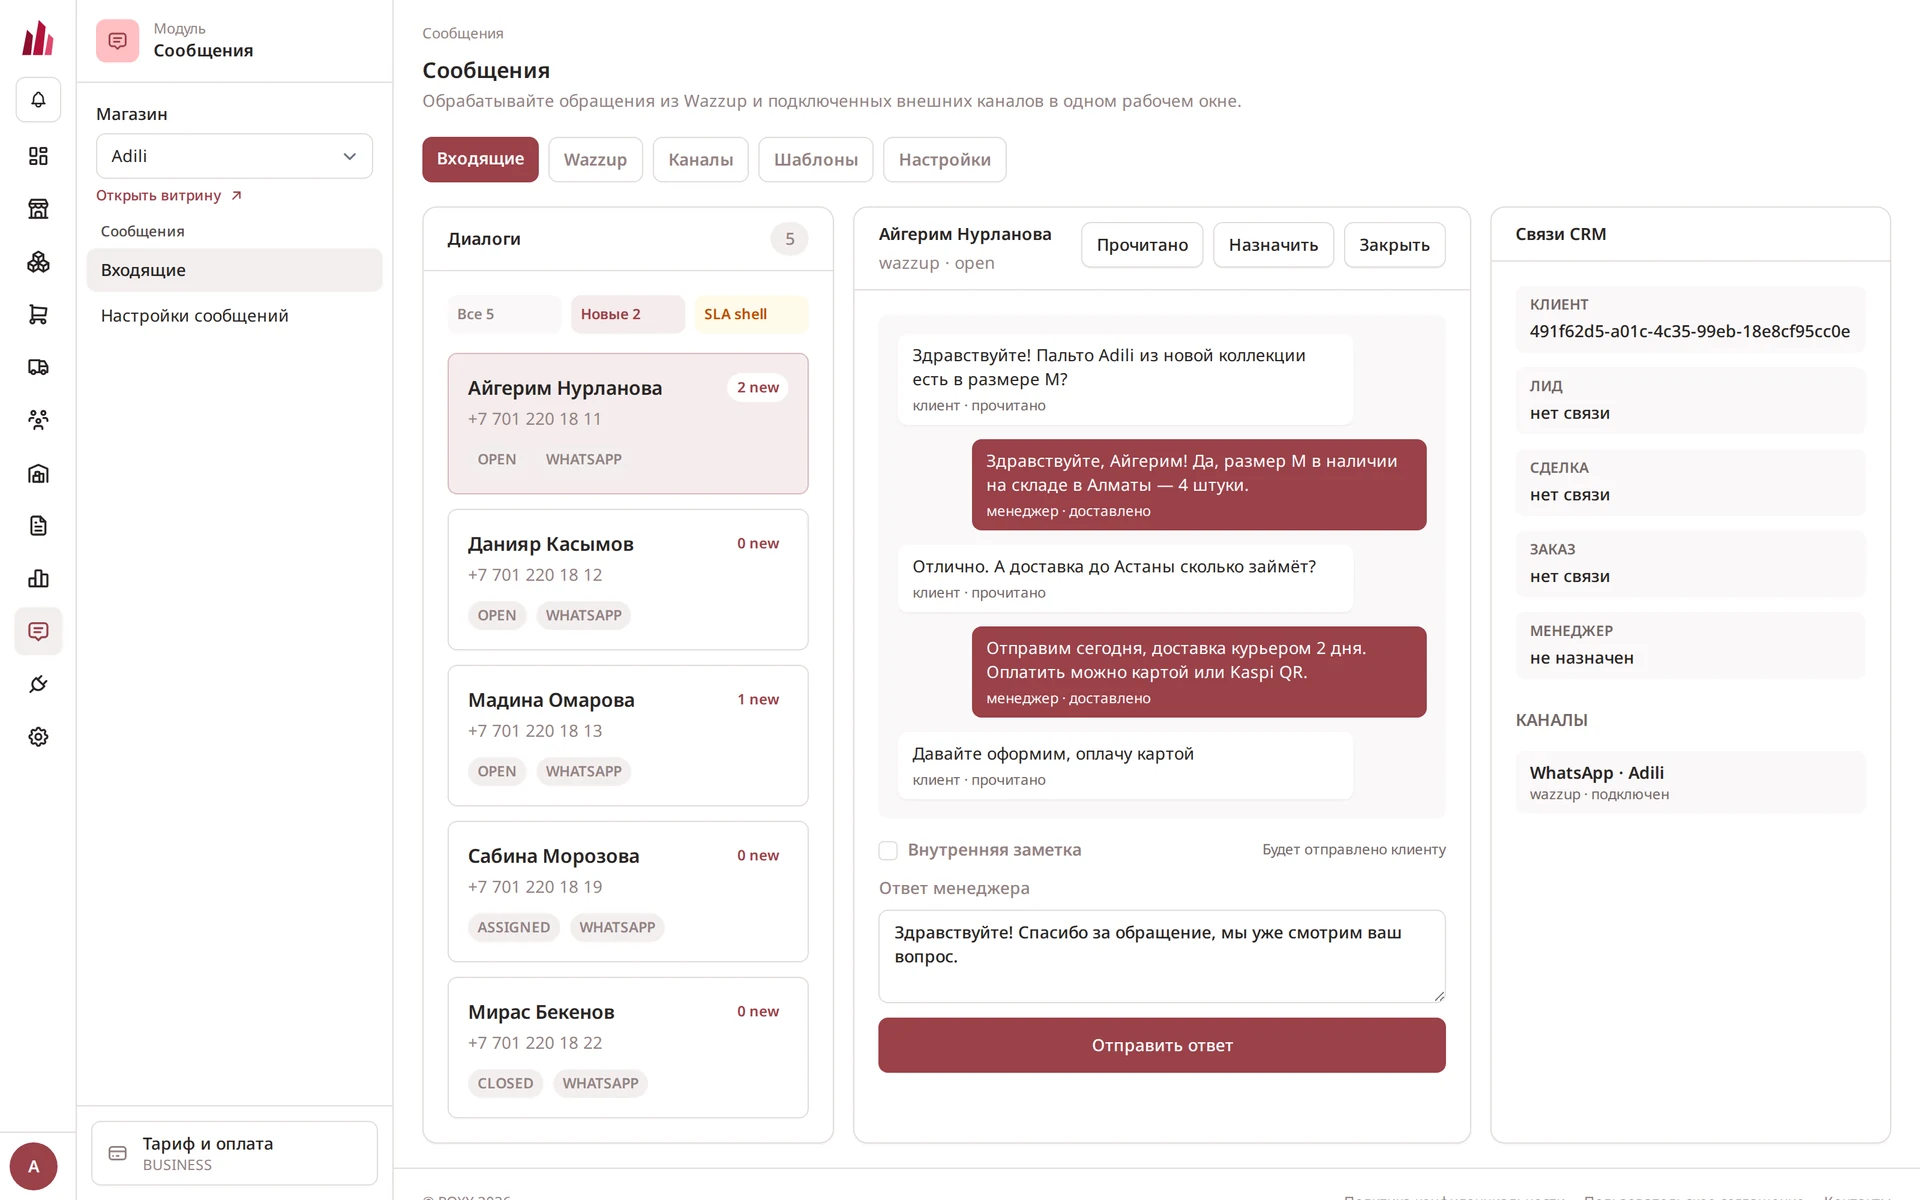Screen dimensions: 1920x1200
Task: Click the Назначить button
Action: click(x=1273, y=245)
